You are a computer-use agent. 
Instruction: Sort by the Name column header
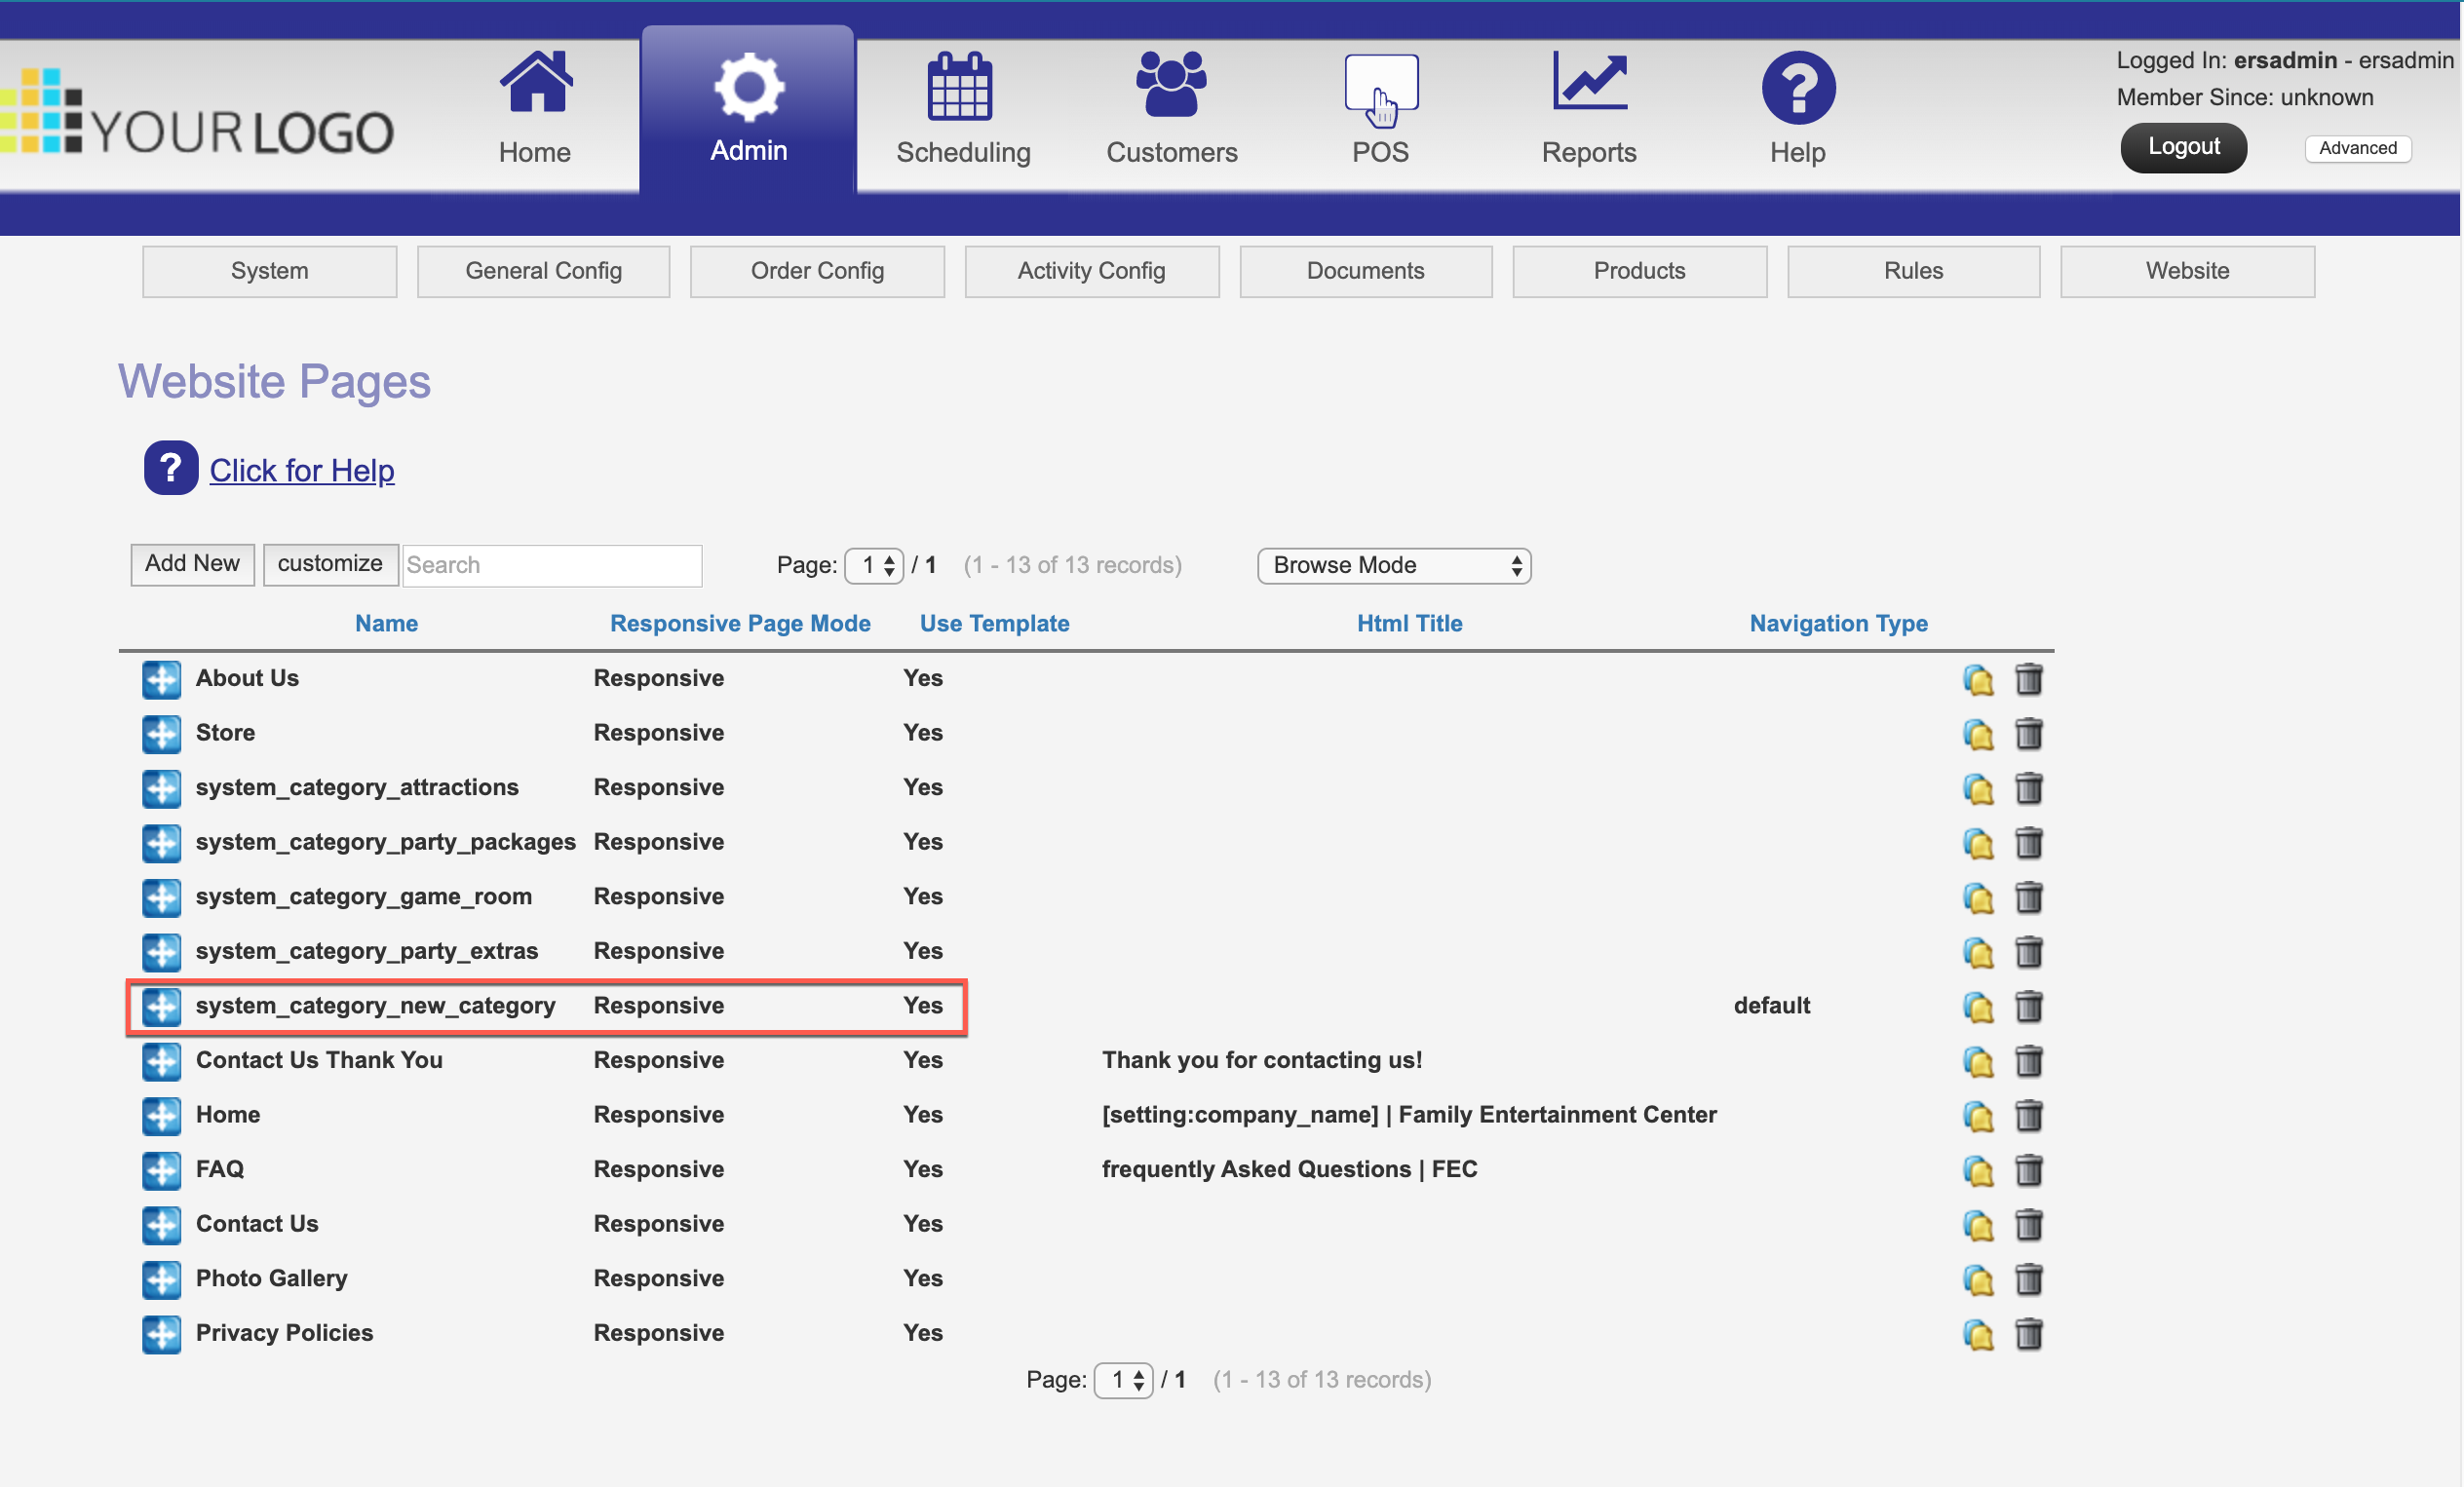pyautogui.click(x=387, y=623)
